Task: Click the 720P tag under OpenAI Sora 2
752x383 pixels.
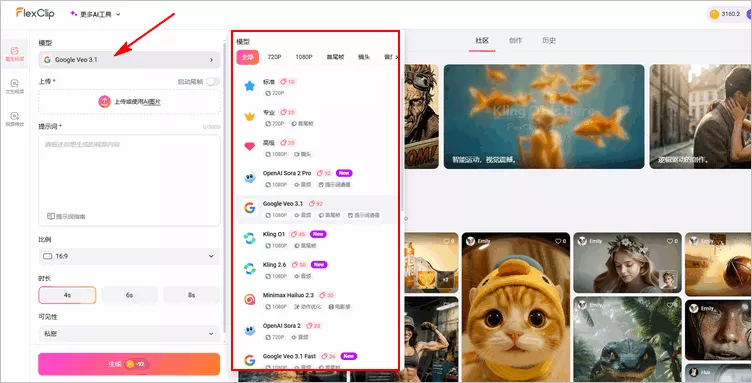Action: pos(275,337)
